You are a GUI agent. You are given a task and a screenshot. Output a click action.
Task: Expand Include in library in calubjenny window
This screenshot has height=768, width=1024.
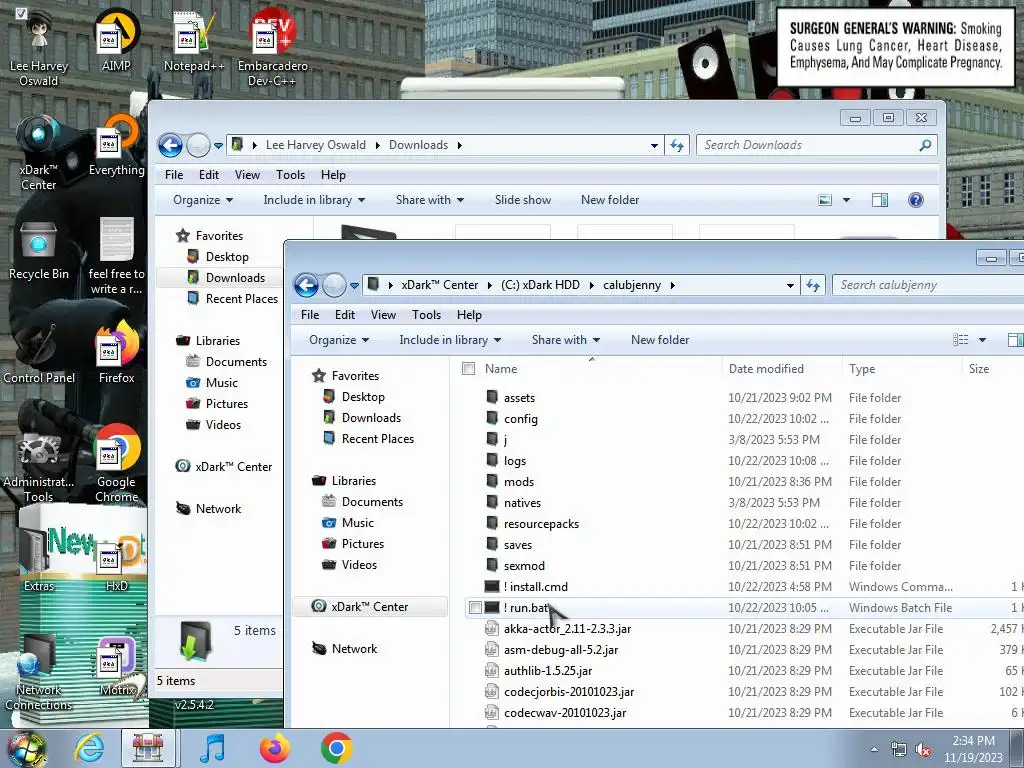(450, 340)
